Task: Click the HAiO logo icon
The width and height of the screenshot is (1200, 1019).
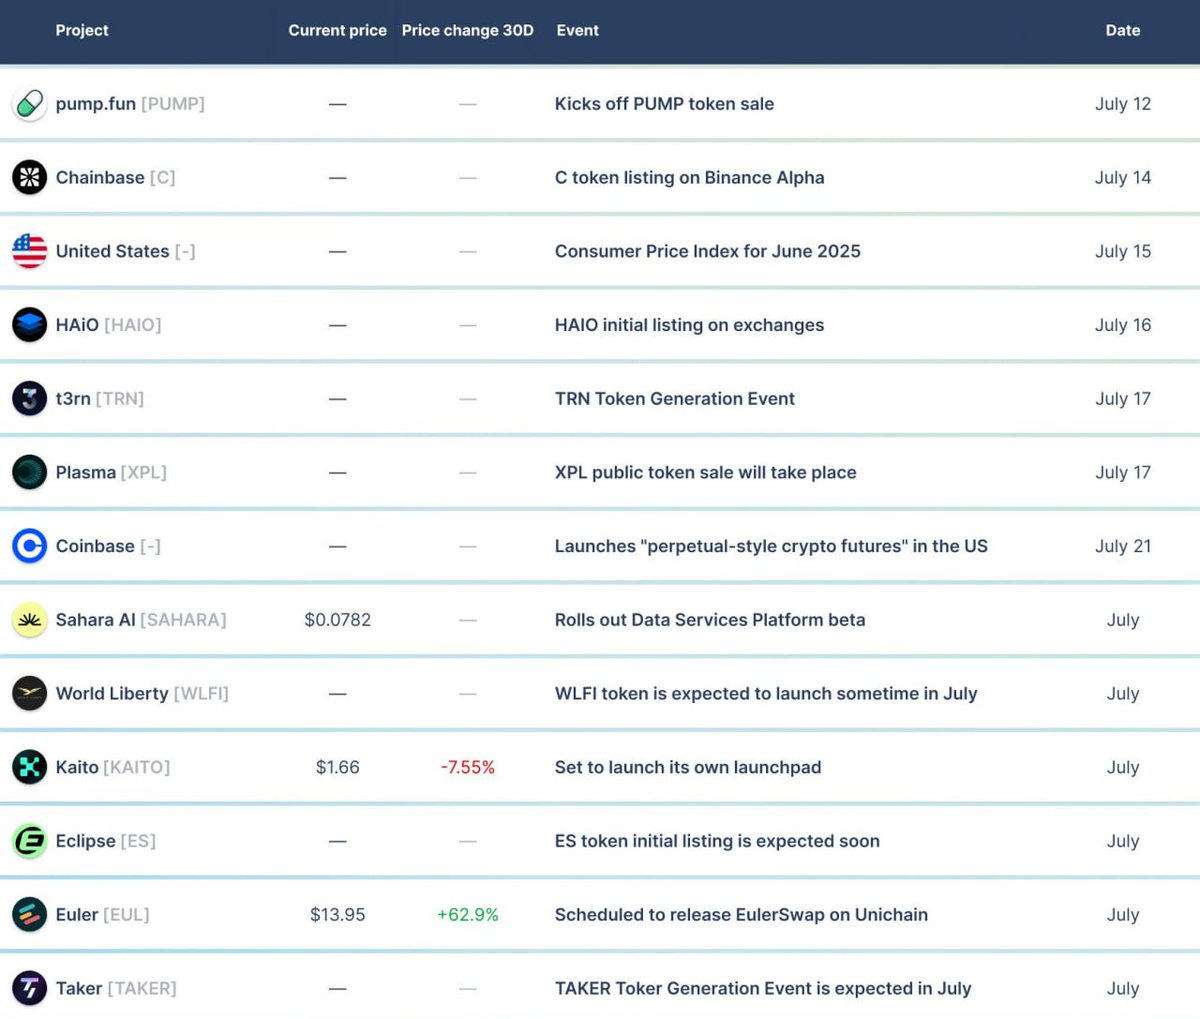Action: [30, 325]
